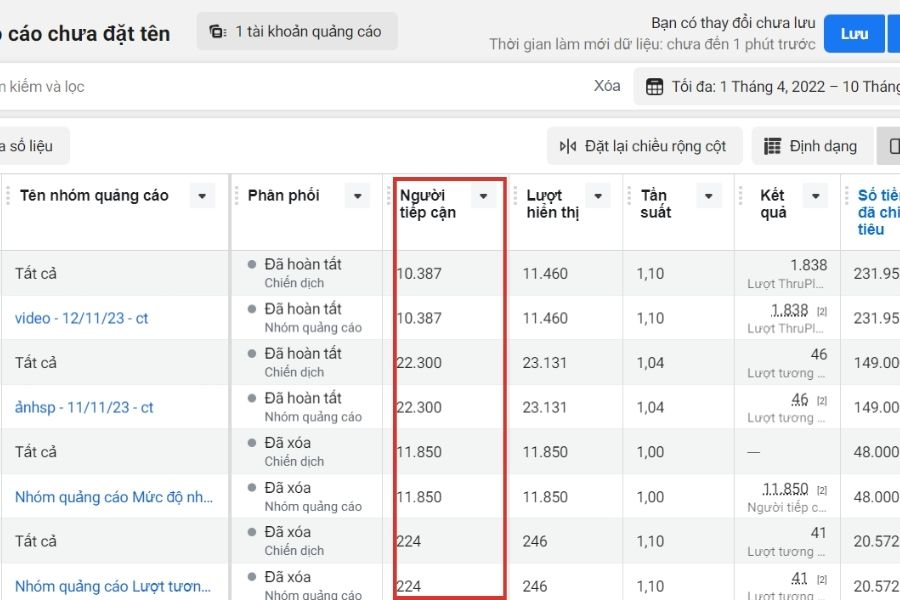Open the '1 tài khoản quảng cáo' account selector

297,31
